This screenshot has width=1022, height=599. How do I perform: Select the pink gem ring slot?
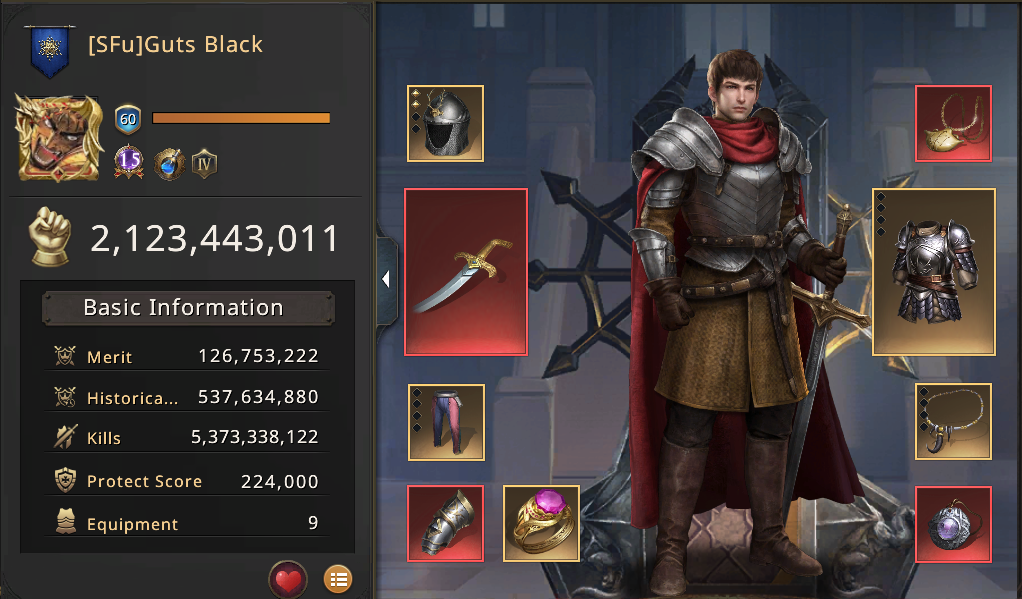541,523
